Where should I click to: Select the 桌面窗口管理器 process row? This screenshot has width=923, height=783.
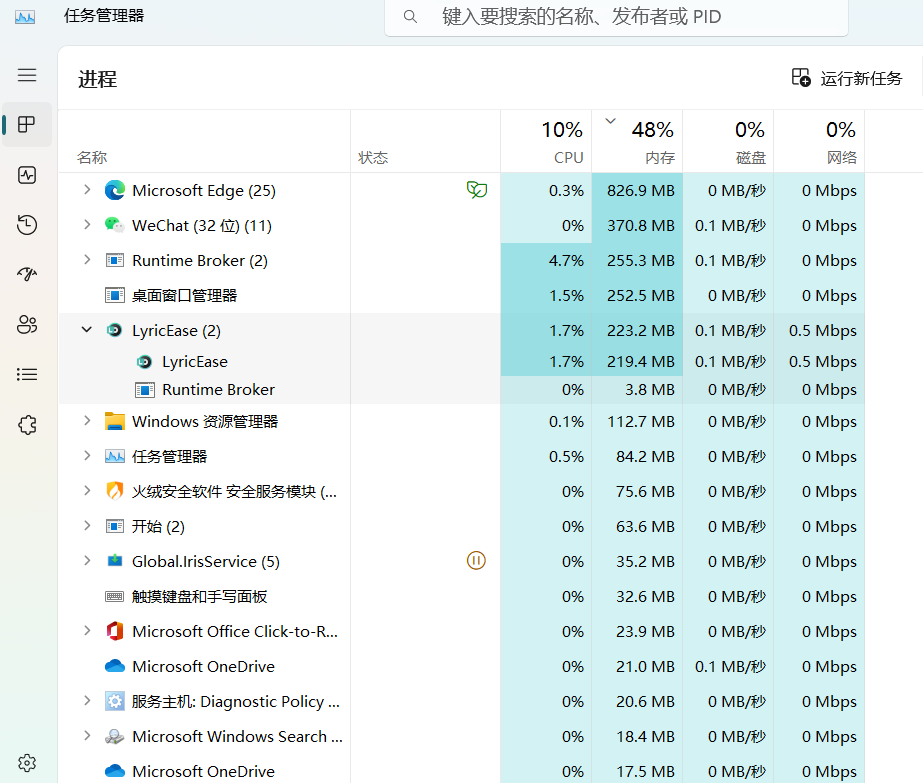[x=462, y=296]
